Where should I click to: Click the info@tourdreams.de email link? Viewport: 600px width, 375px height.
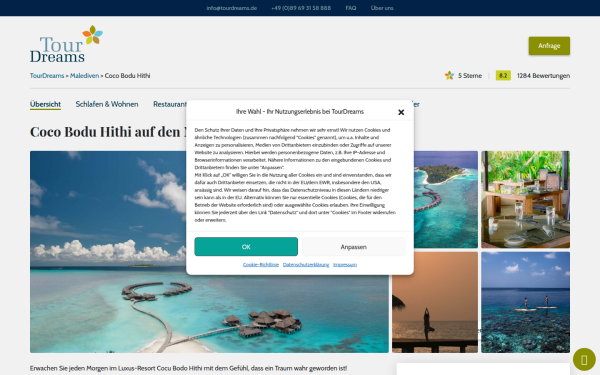[x=232, y=8]
